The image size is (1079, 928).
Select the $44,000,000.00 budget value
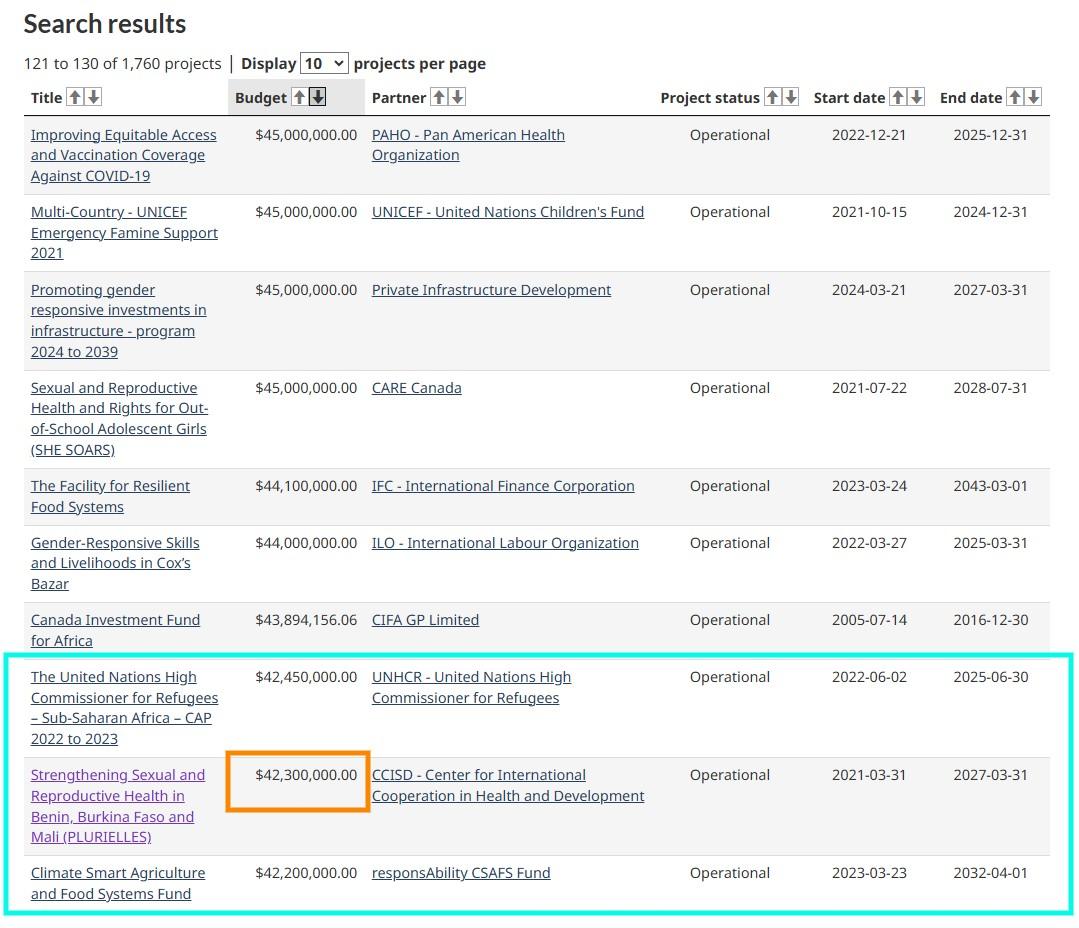pos(306,543)
